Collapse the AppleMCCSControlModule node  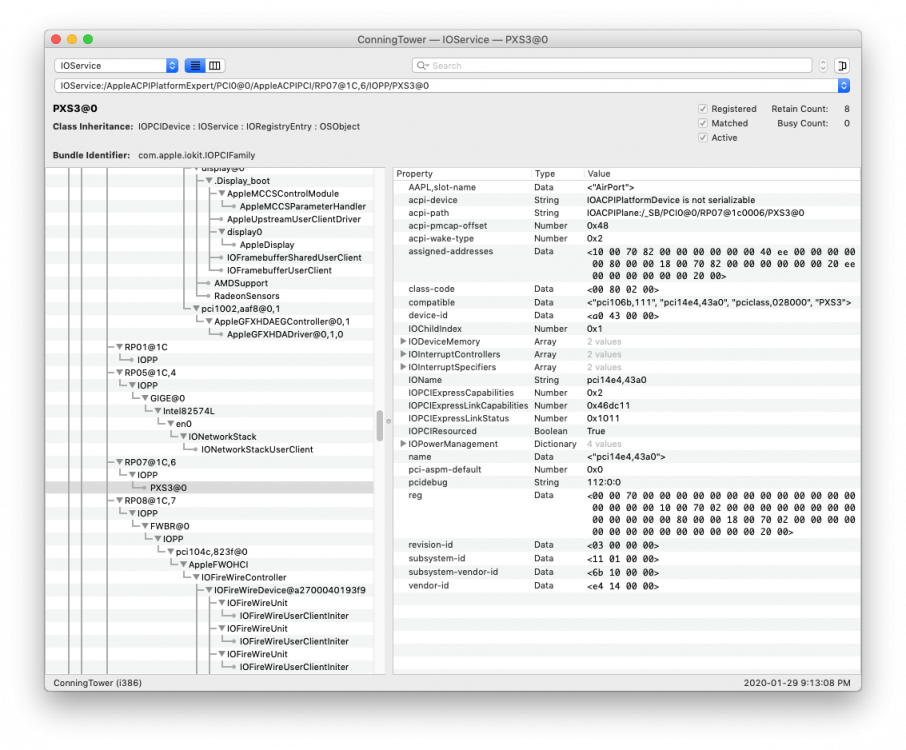coord(221,194)
